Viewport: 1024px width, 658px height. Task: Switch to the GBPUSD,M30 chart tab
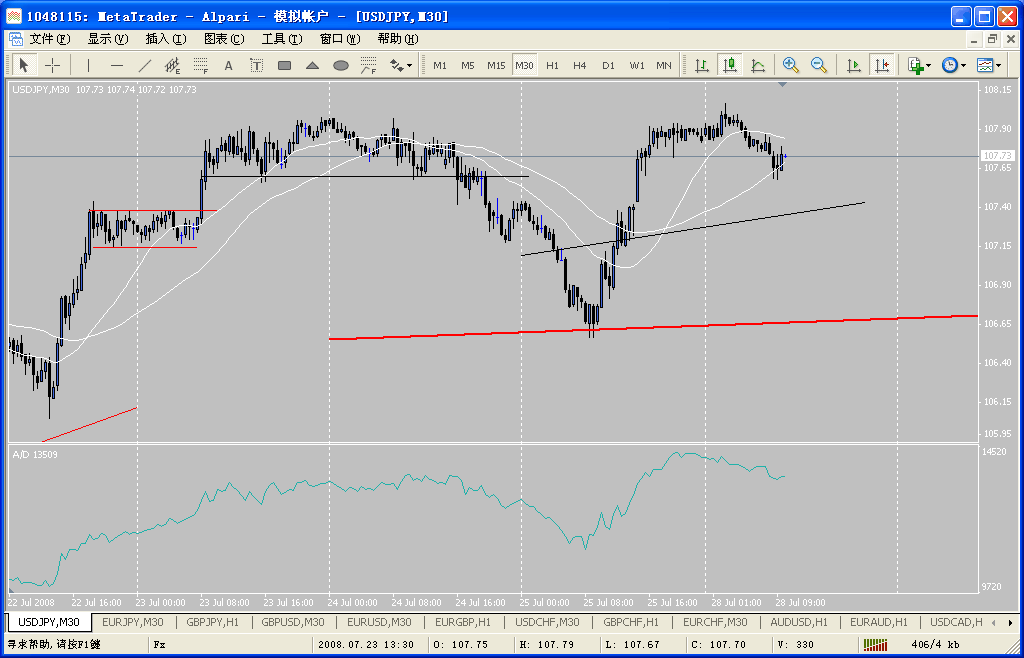tap(293, 622)
